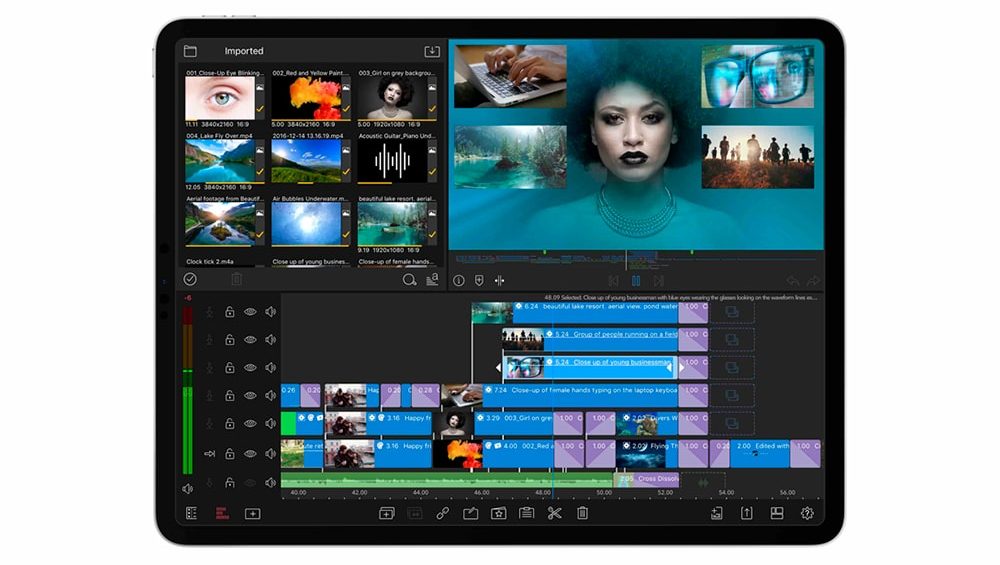Viewport: 1000px width, 565px height.
Task: Pause the playback
Action: 636,281
